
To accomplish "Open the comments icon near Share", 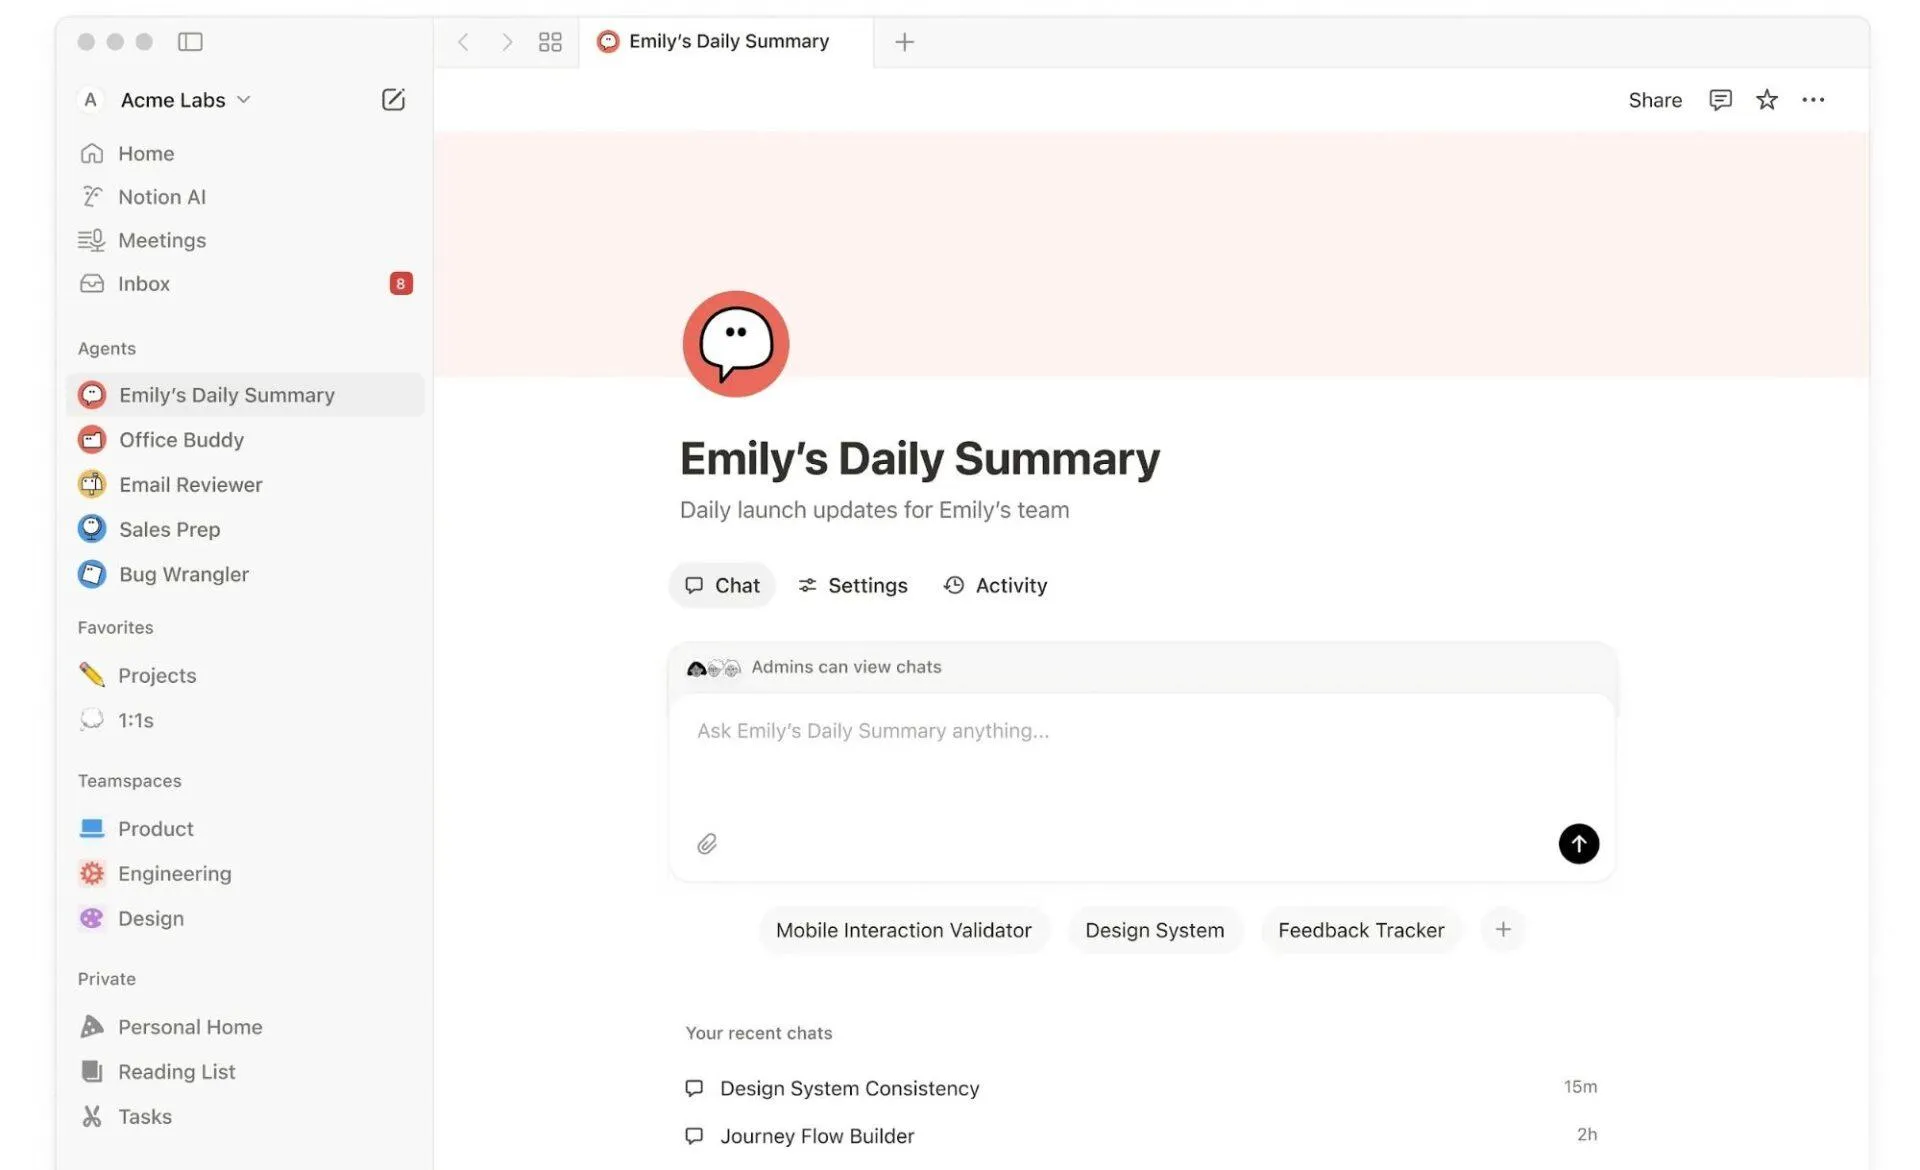I will point(1719,99).
